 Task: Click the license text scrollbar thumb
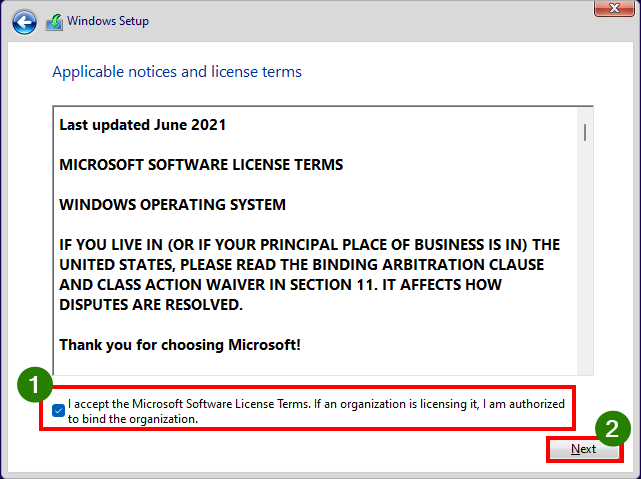585,132
